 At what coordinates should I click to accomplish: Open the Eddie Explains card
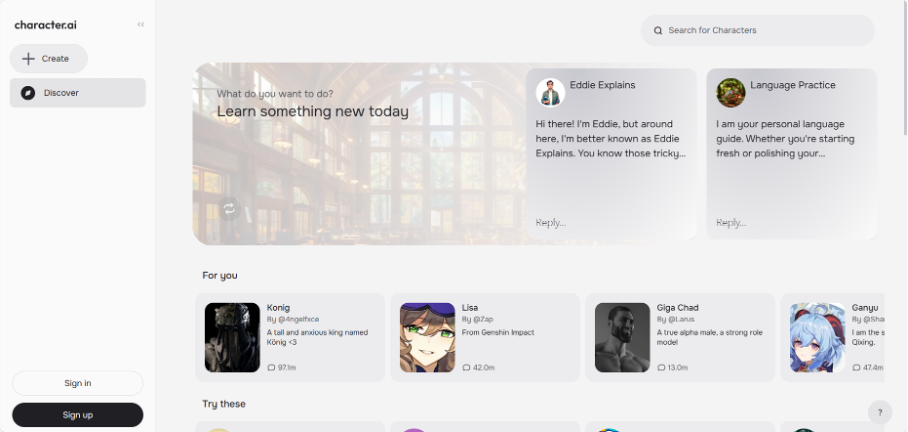tap(611, 153)
